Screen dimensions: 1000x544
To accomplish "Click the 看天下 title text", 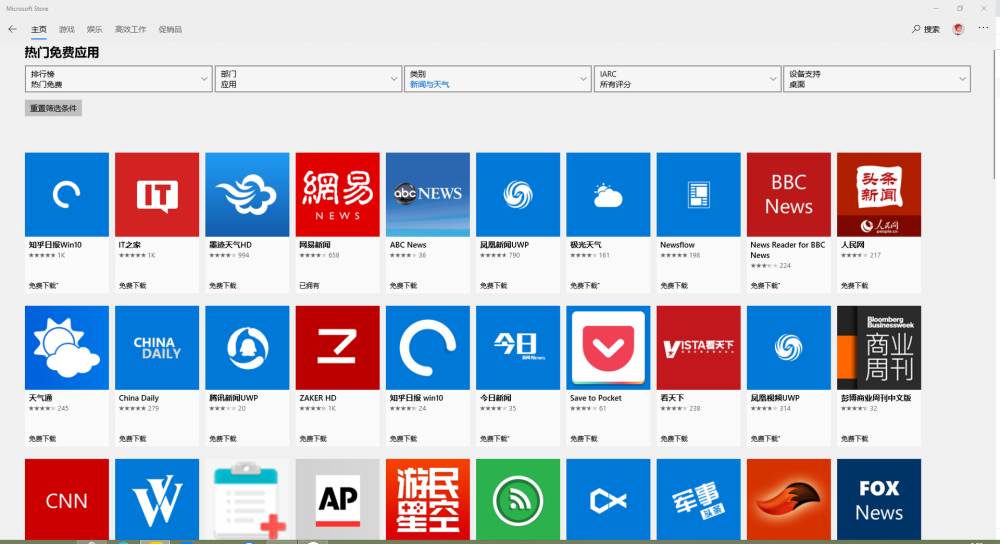I will pyautogui.click(x=672, y=398).
